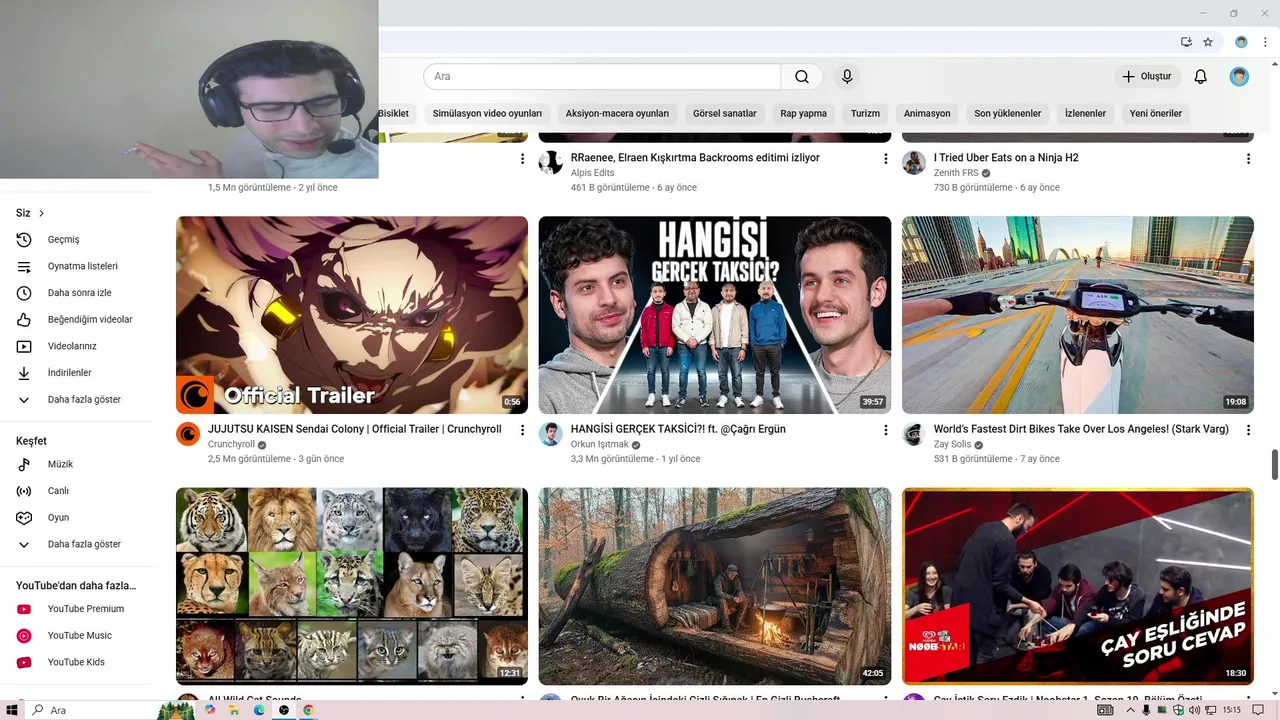Open Oyun gaming icon under Keşfet
This screenshot has width=1280, height=720.
click(24, 518)
